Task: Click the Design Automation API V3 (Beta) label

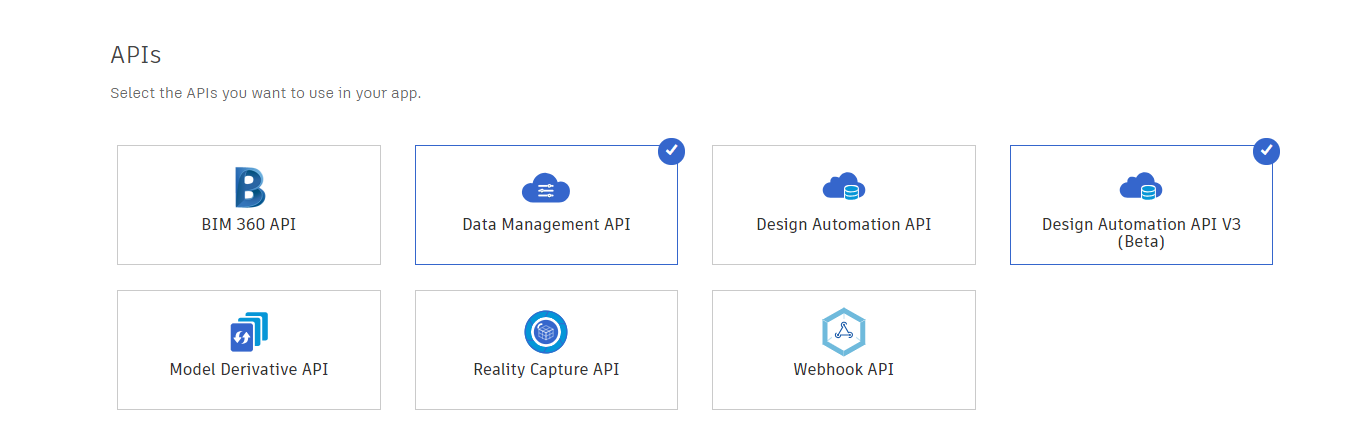Action: pos(1141,233)
